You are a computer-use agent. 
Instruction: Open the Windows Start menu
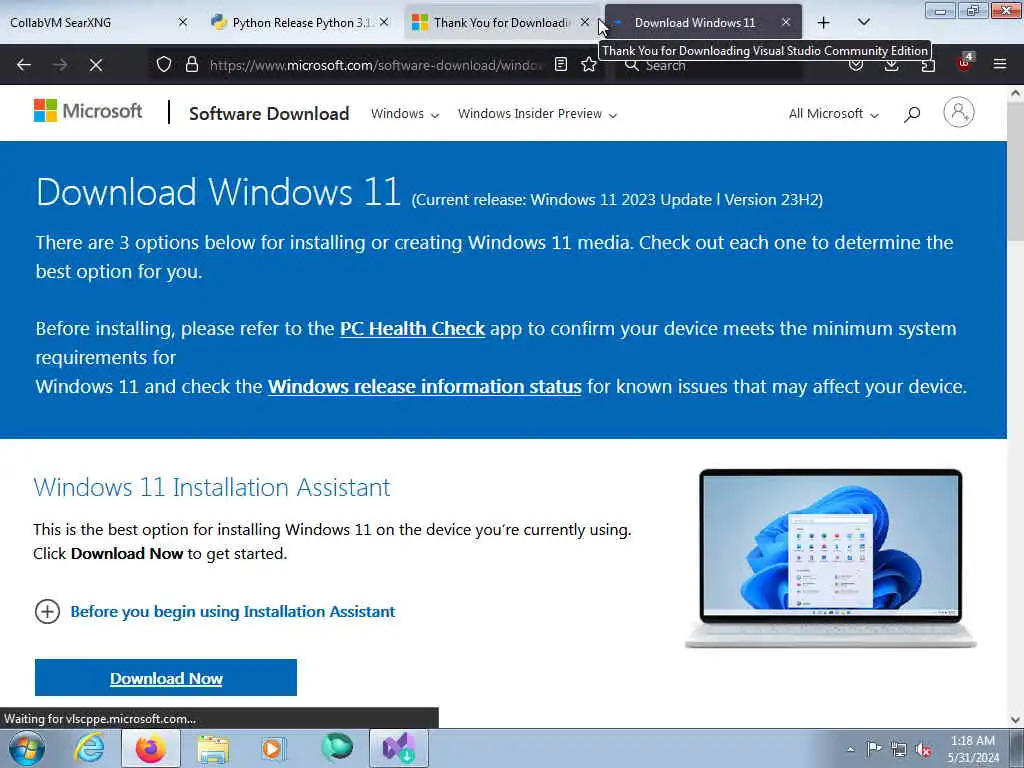click(27, 748)
